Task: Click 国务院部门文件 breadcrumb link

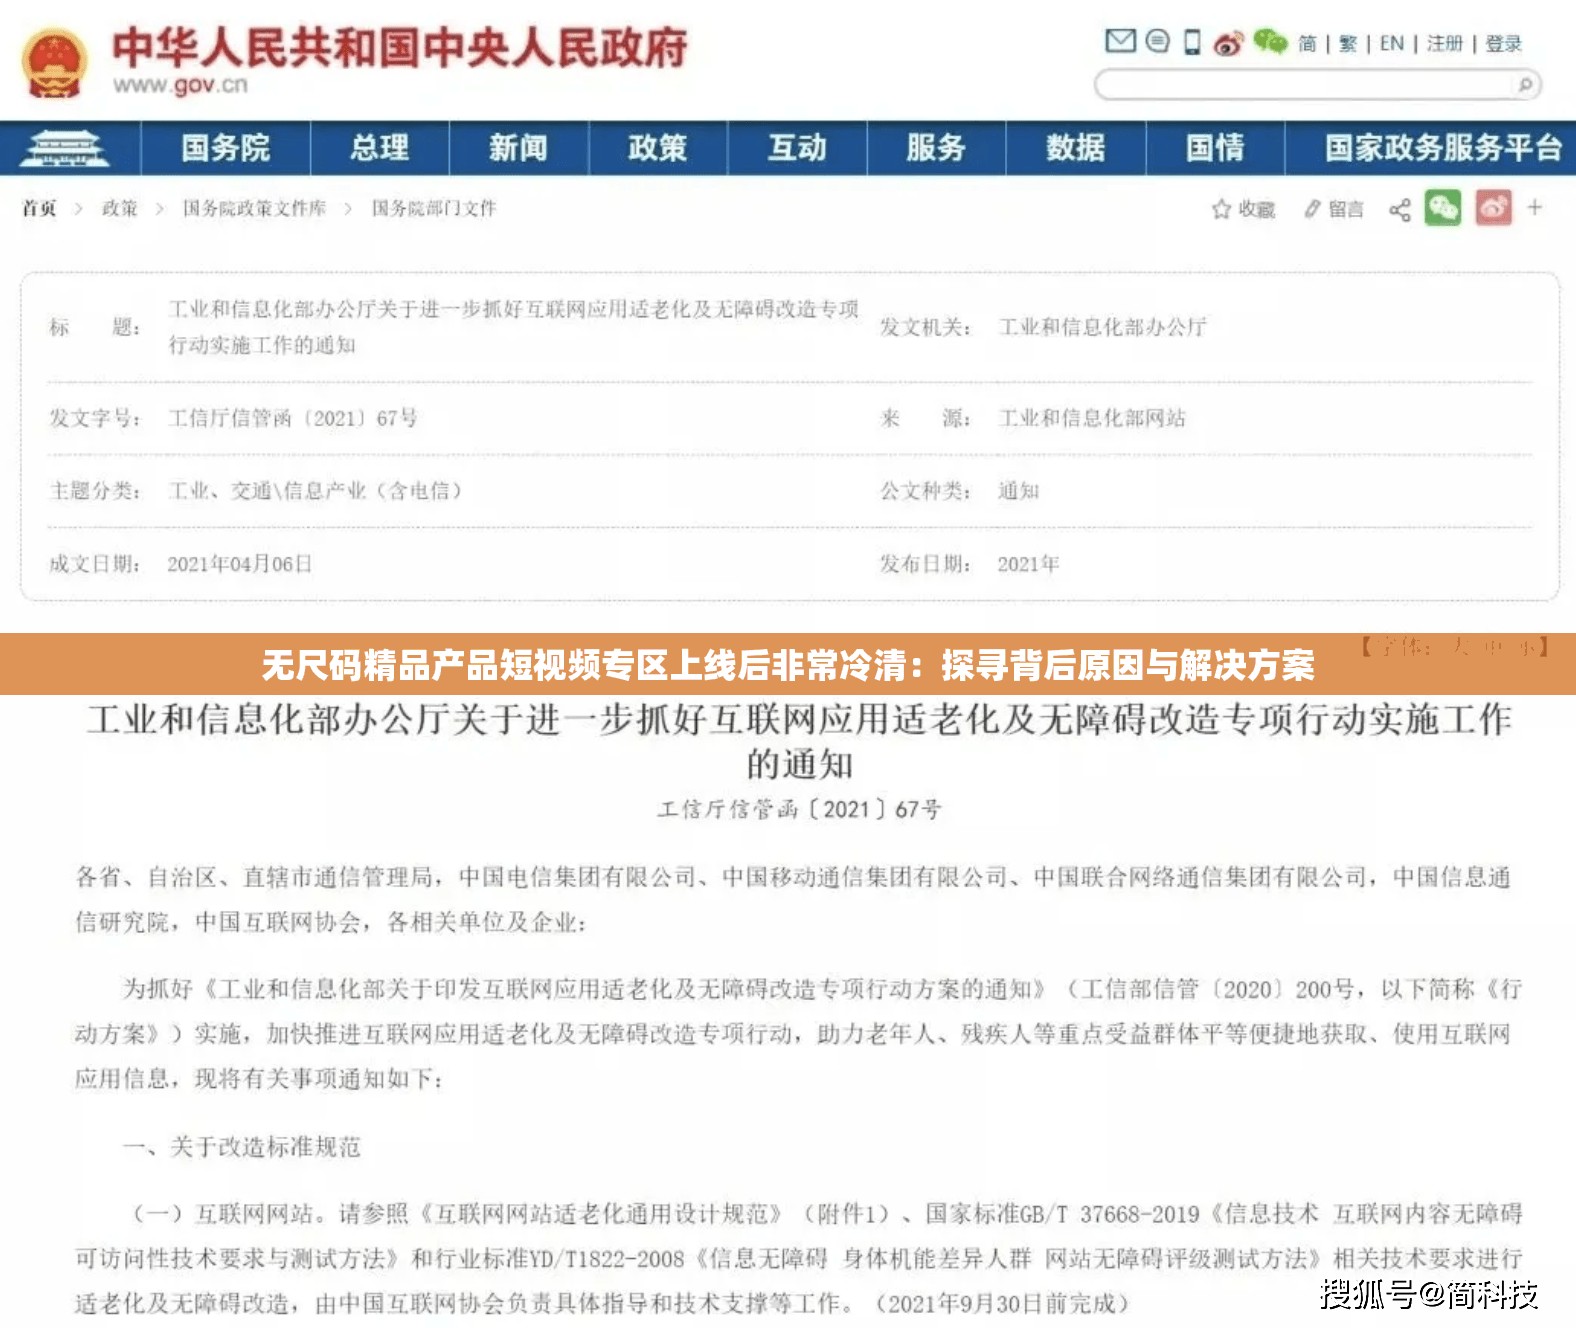Action: click(x=433, y=208)
